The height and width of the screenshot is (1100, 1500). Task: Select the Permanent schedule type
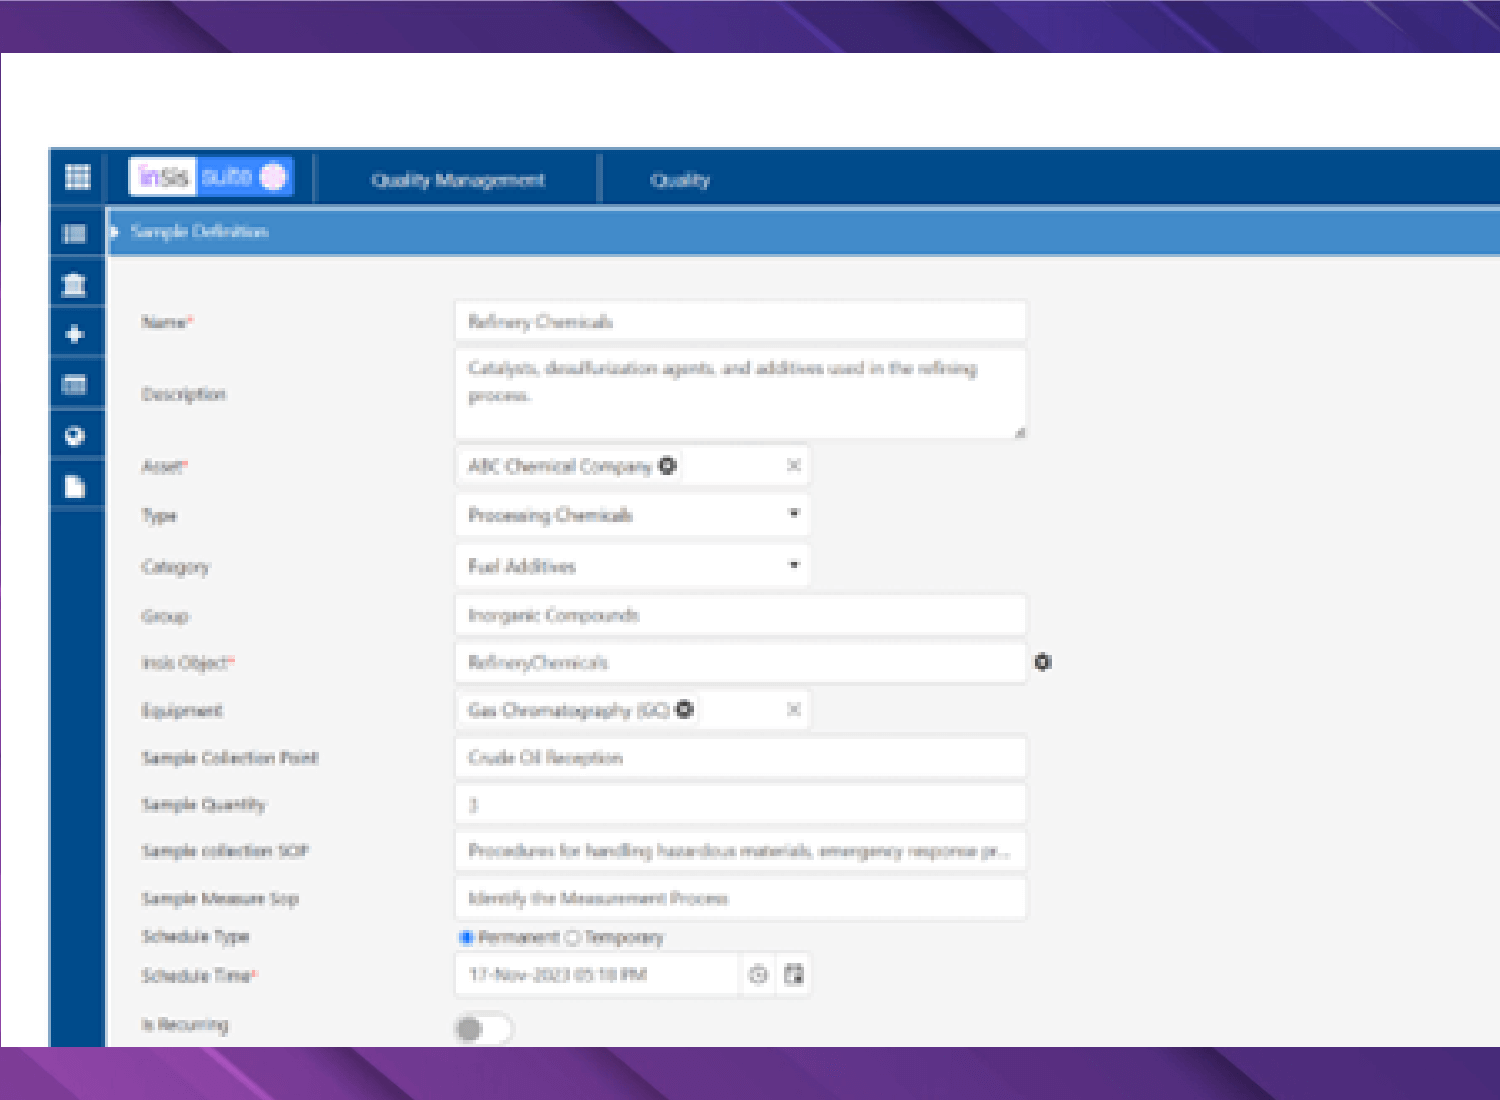tap(466, 938)
